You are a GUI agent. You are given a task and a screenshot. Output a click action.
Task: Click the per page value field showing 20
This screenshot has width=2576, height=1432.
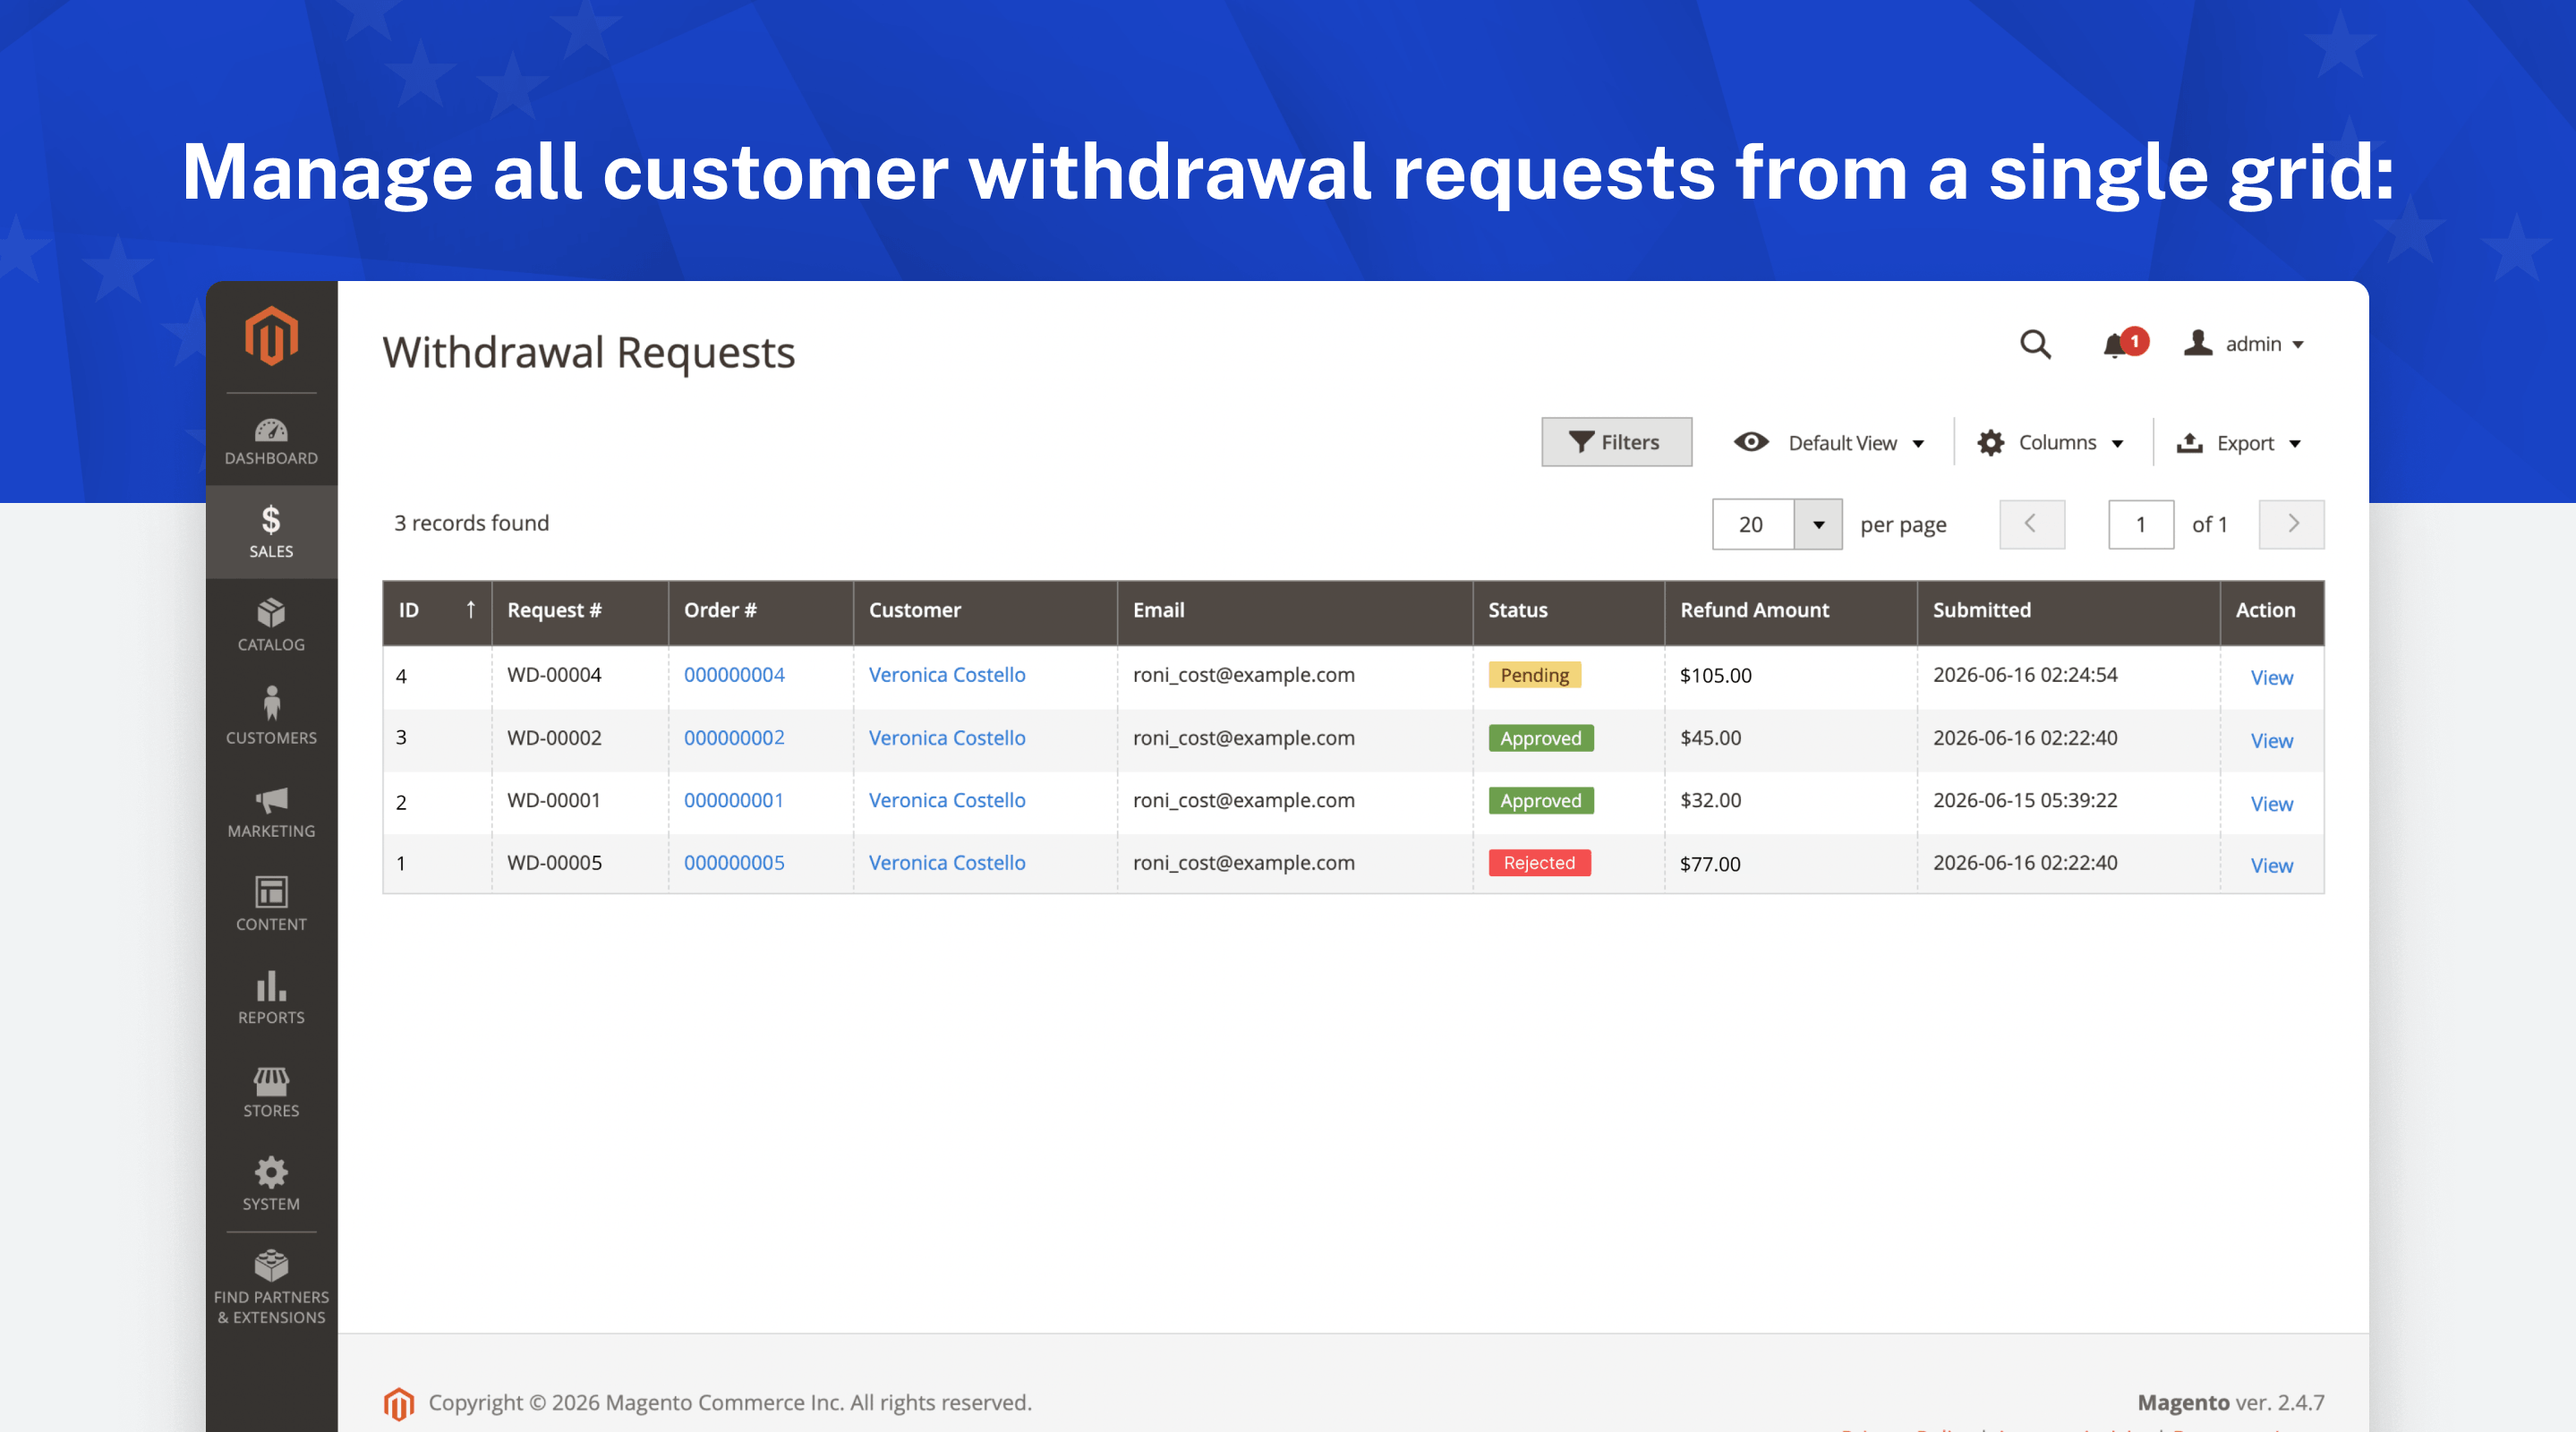(1753, 524)
